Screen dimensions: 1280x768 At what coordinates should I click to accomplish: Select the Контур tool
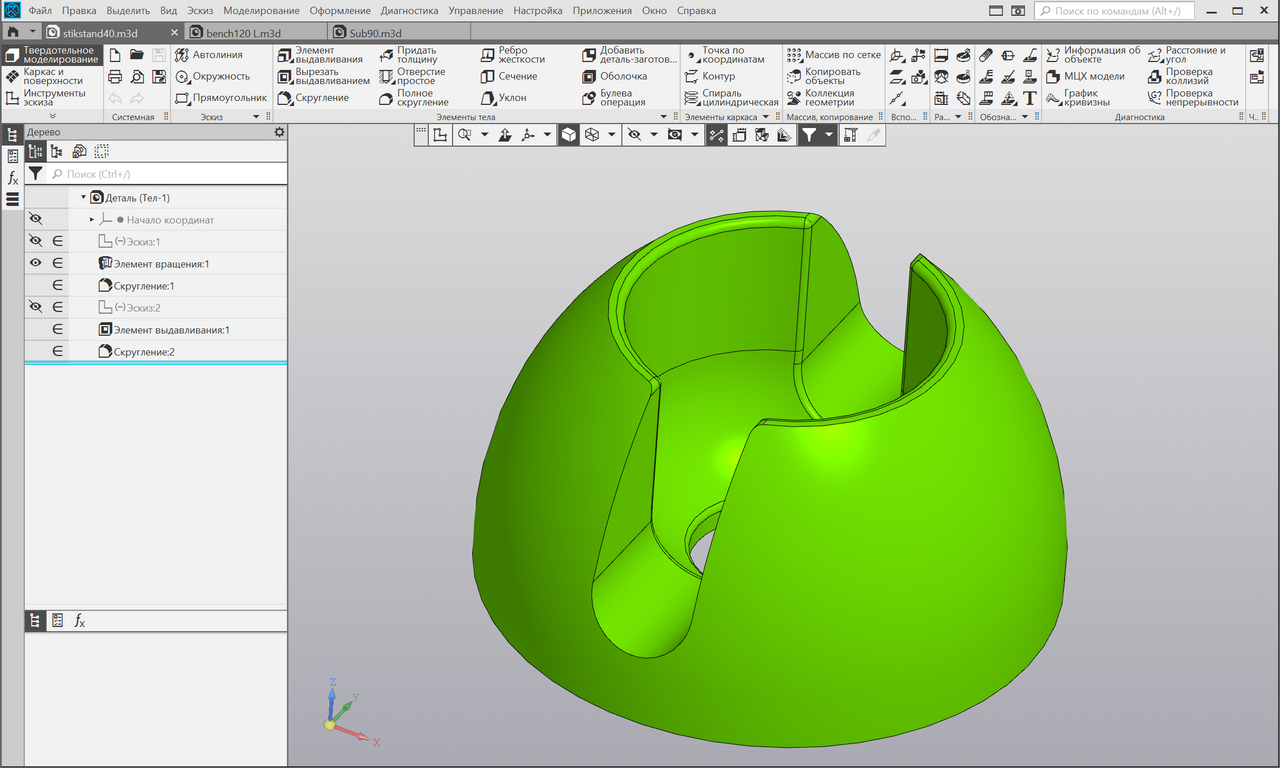[710, 76]
